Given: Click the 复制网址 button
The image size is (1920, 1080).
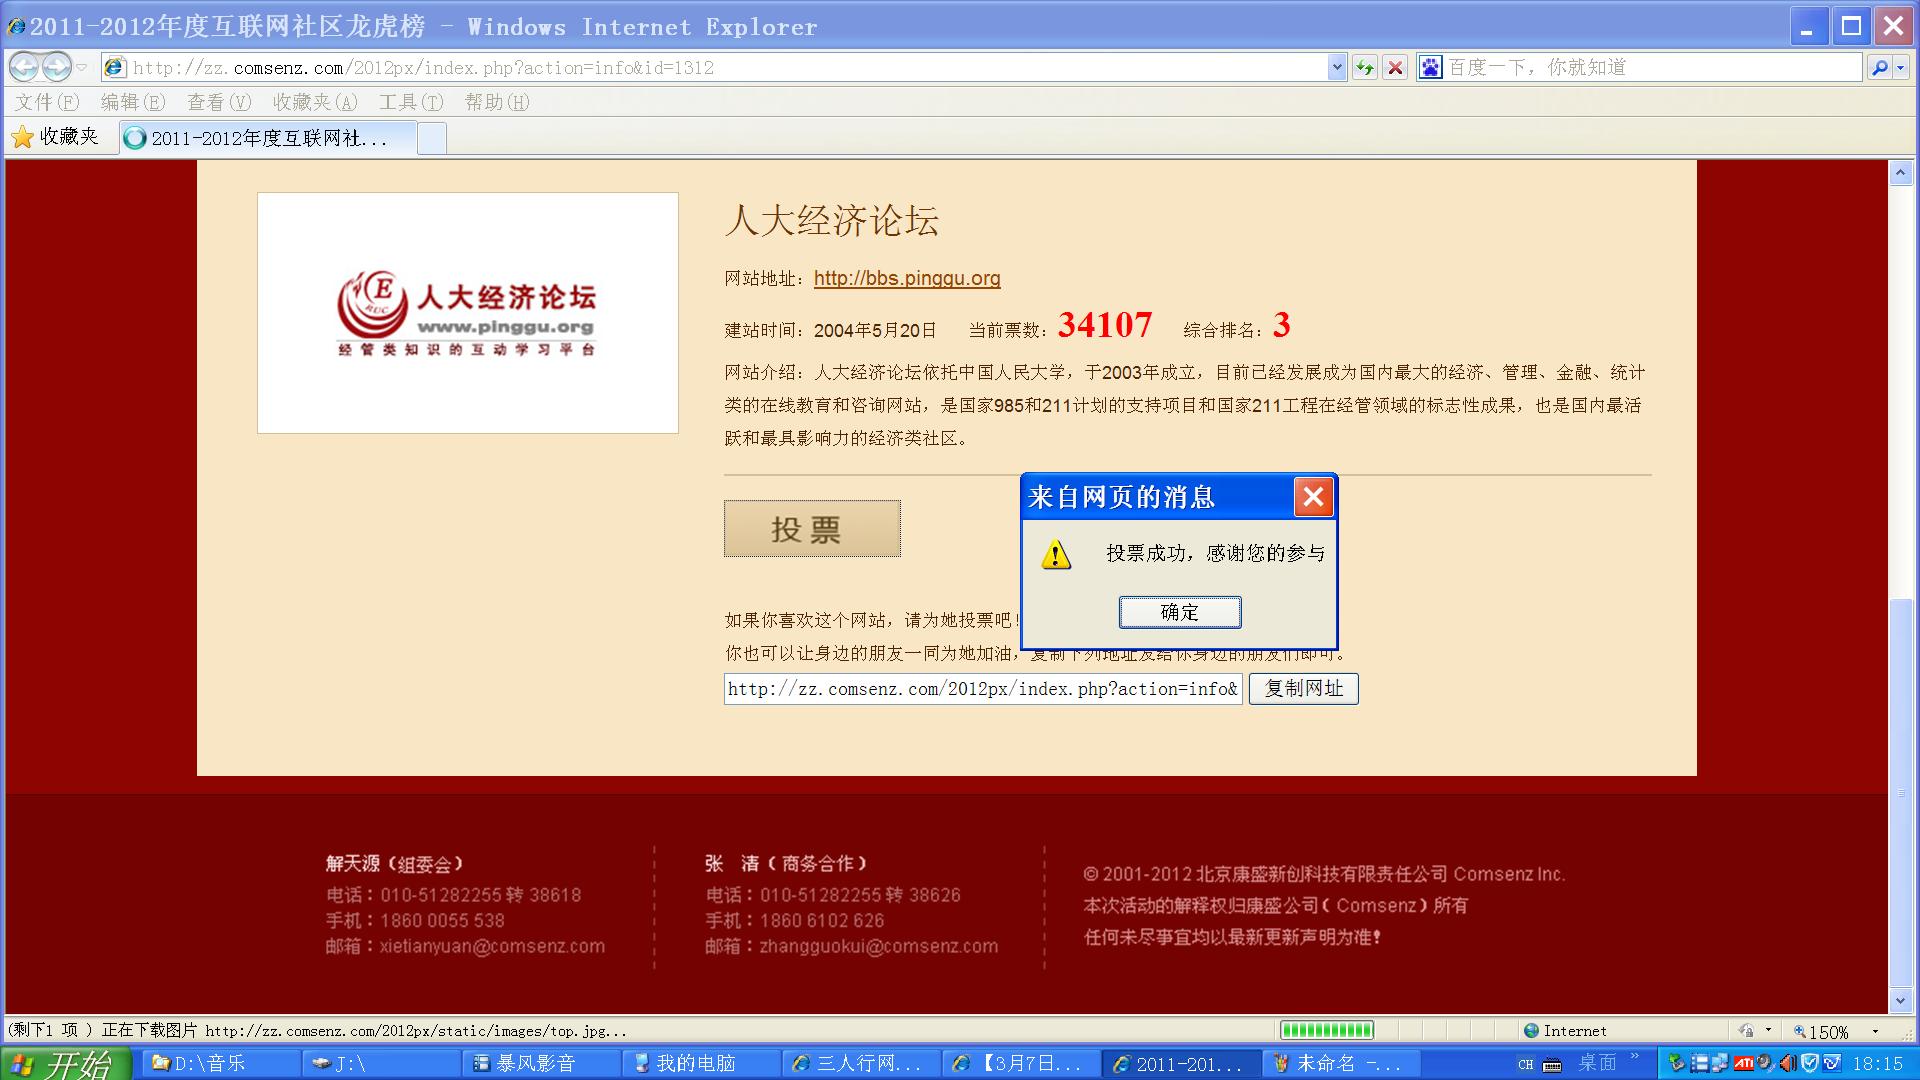Looking at the screenshot, I should click(x=1303, y=688).
